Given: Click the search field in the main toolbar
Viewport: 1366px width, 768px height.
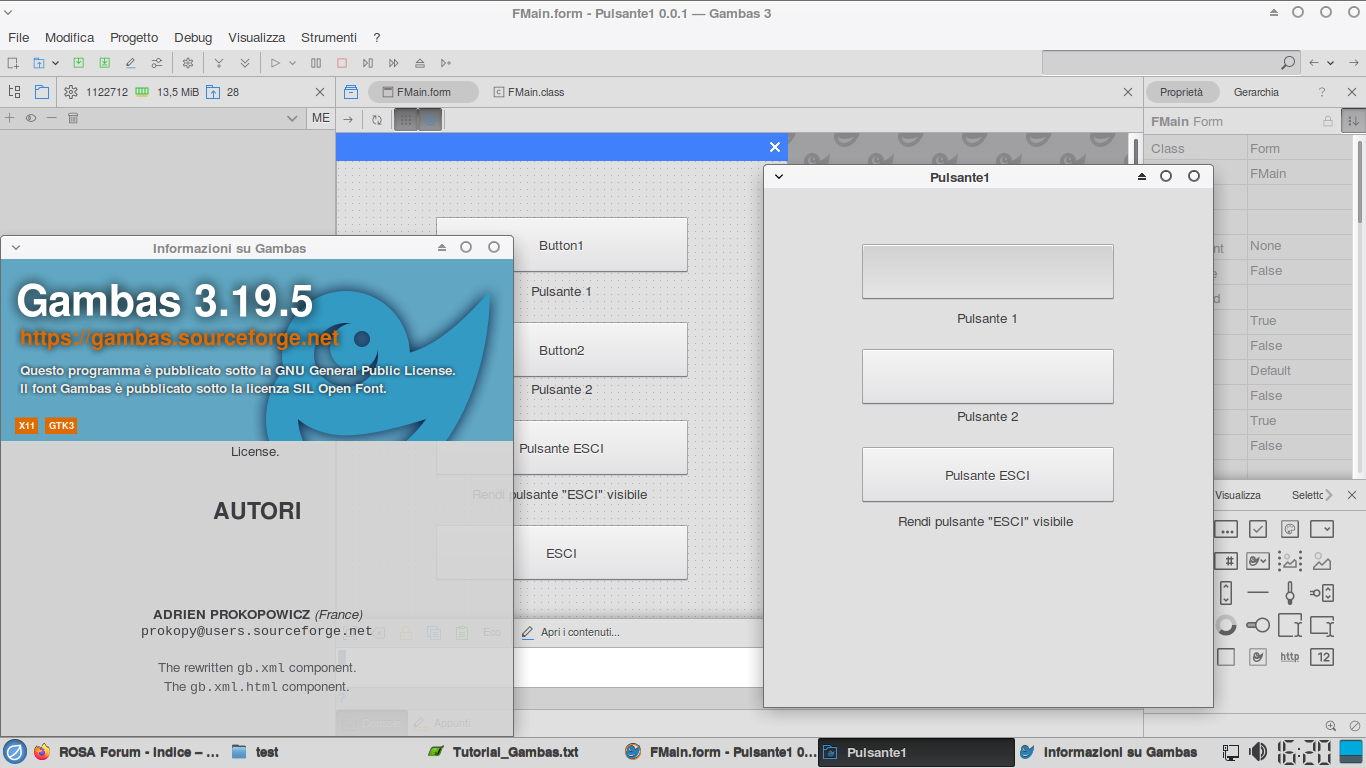Looking at the screenshot, I should 1170,63.
